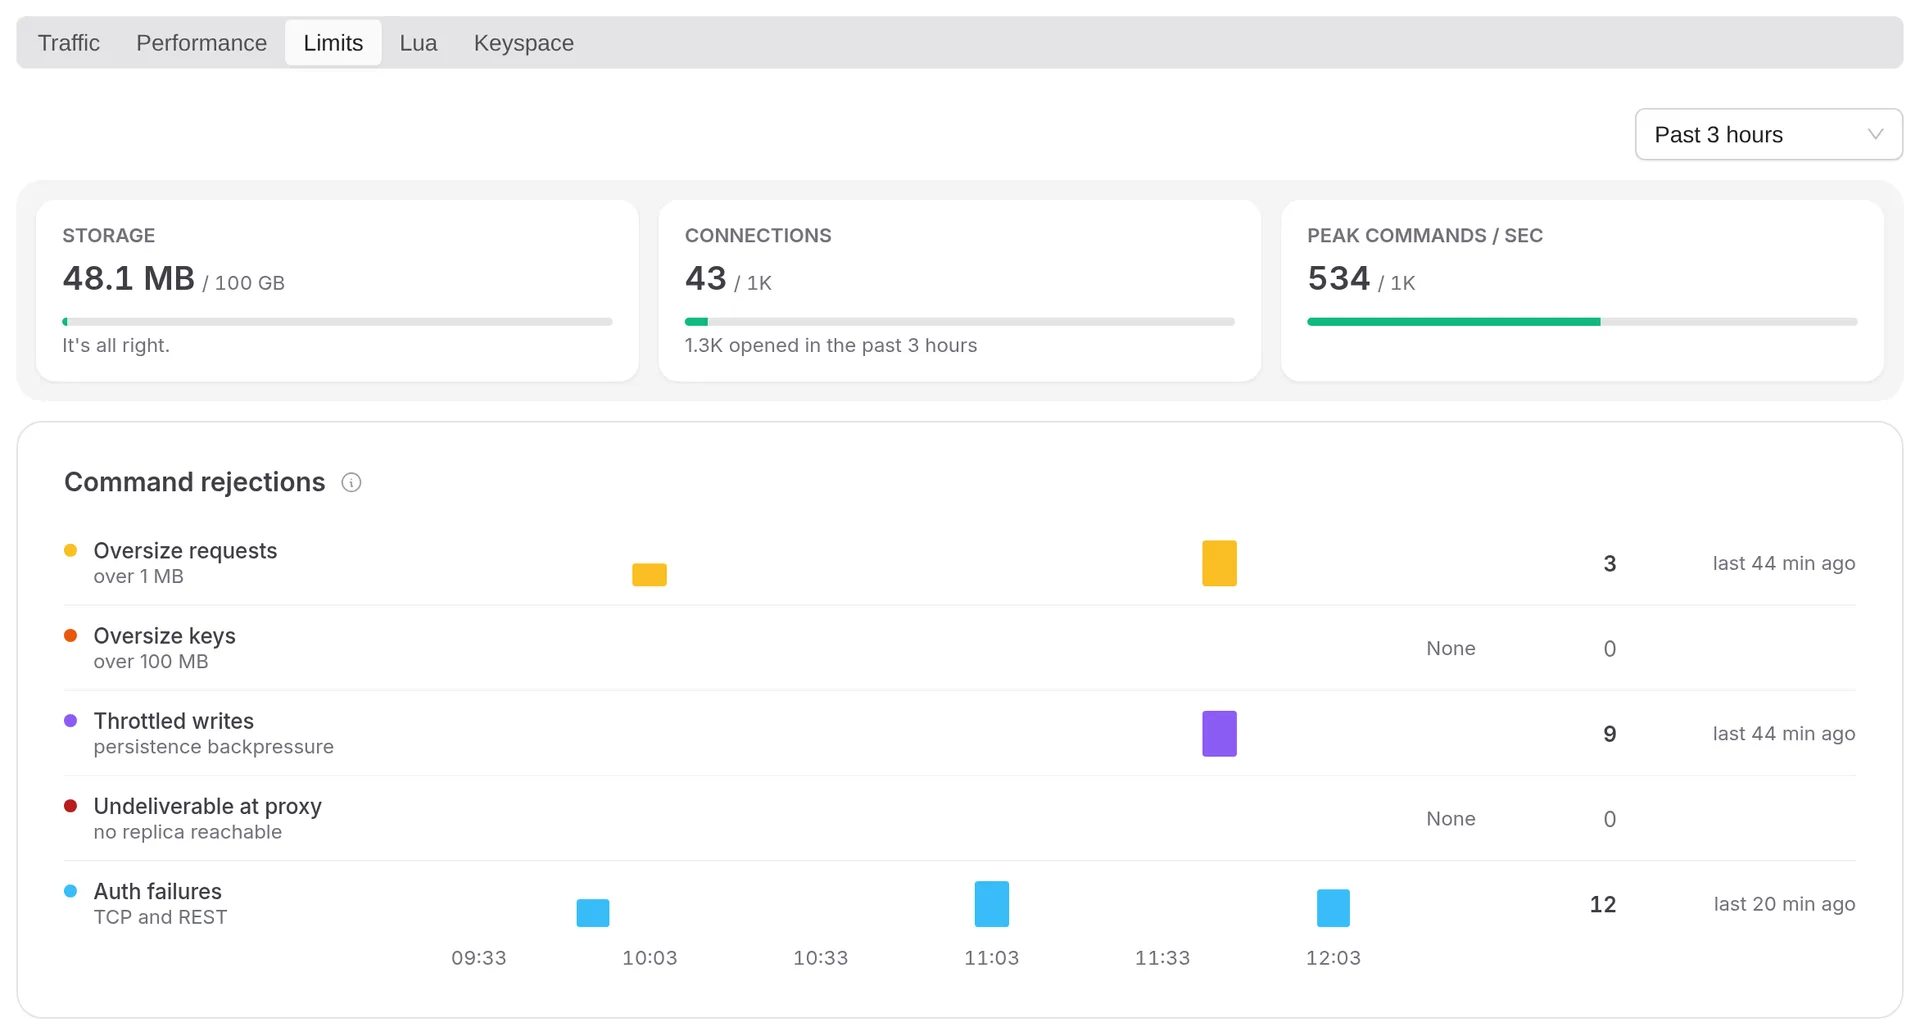The width and height of the screenshot is (1920, 1035).
Task: Click the Auth failures count of 12
Action: tap(1603, 904)
